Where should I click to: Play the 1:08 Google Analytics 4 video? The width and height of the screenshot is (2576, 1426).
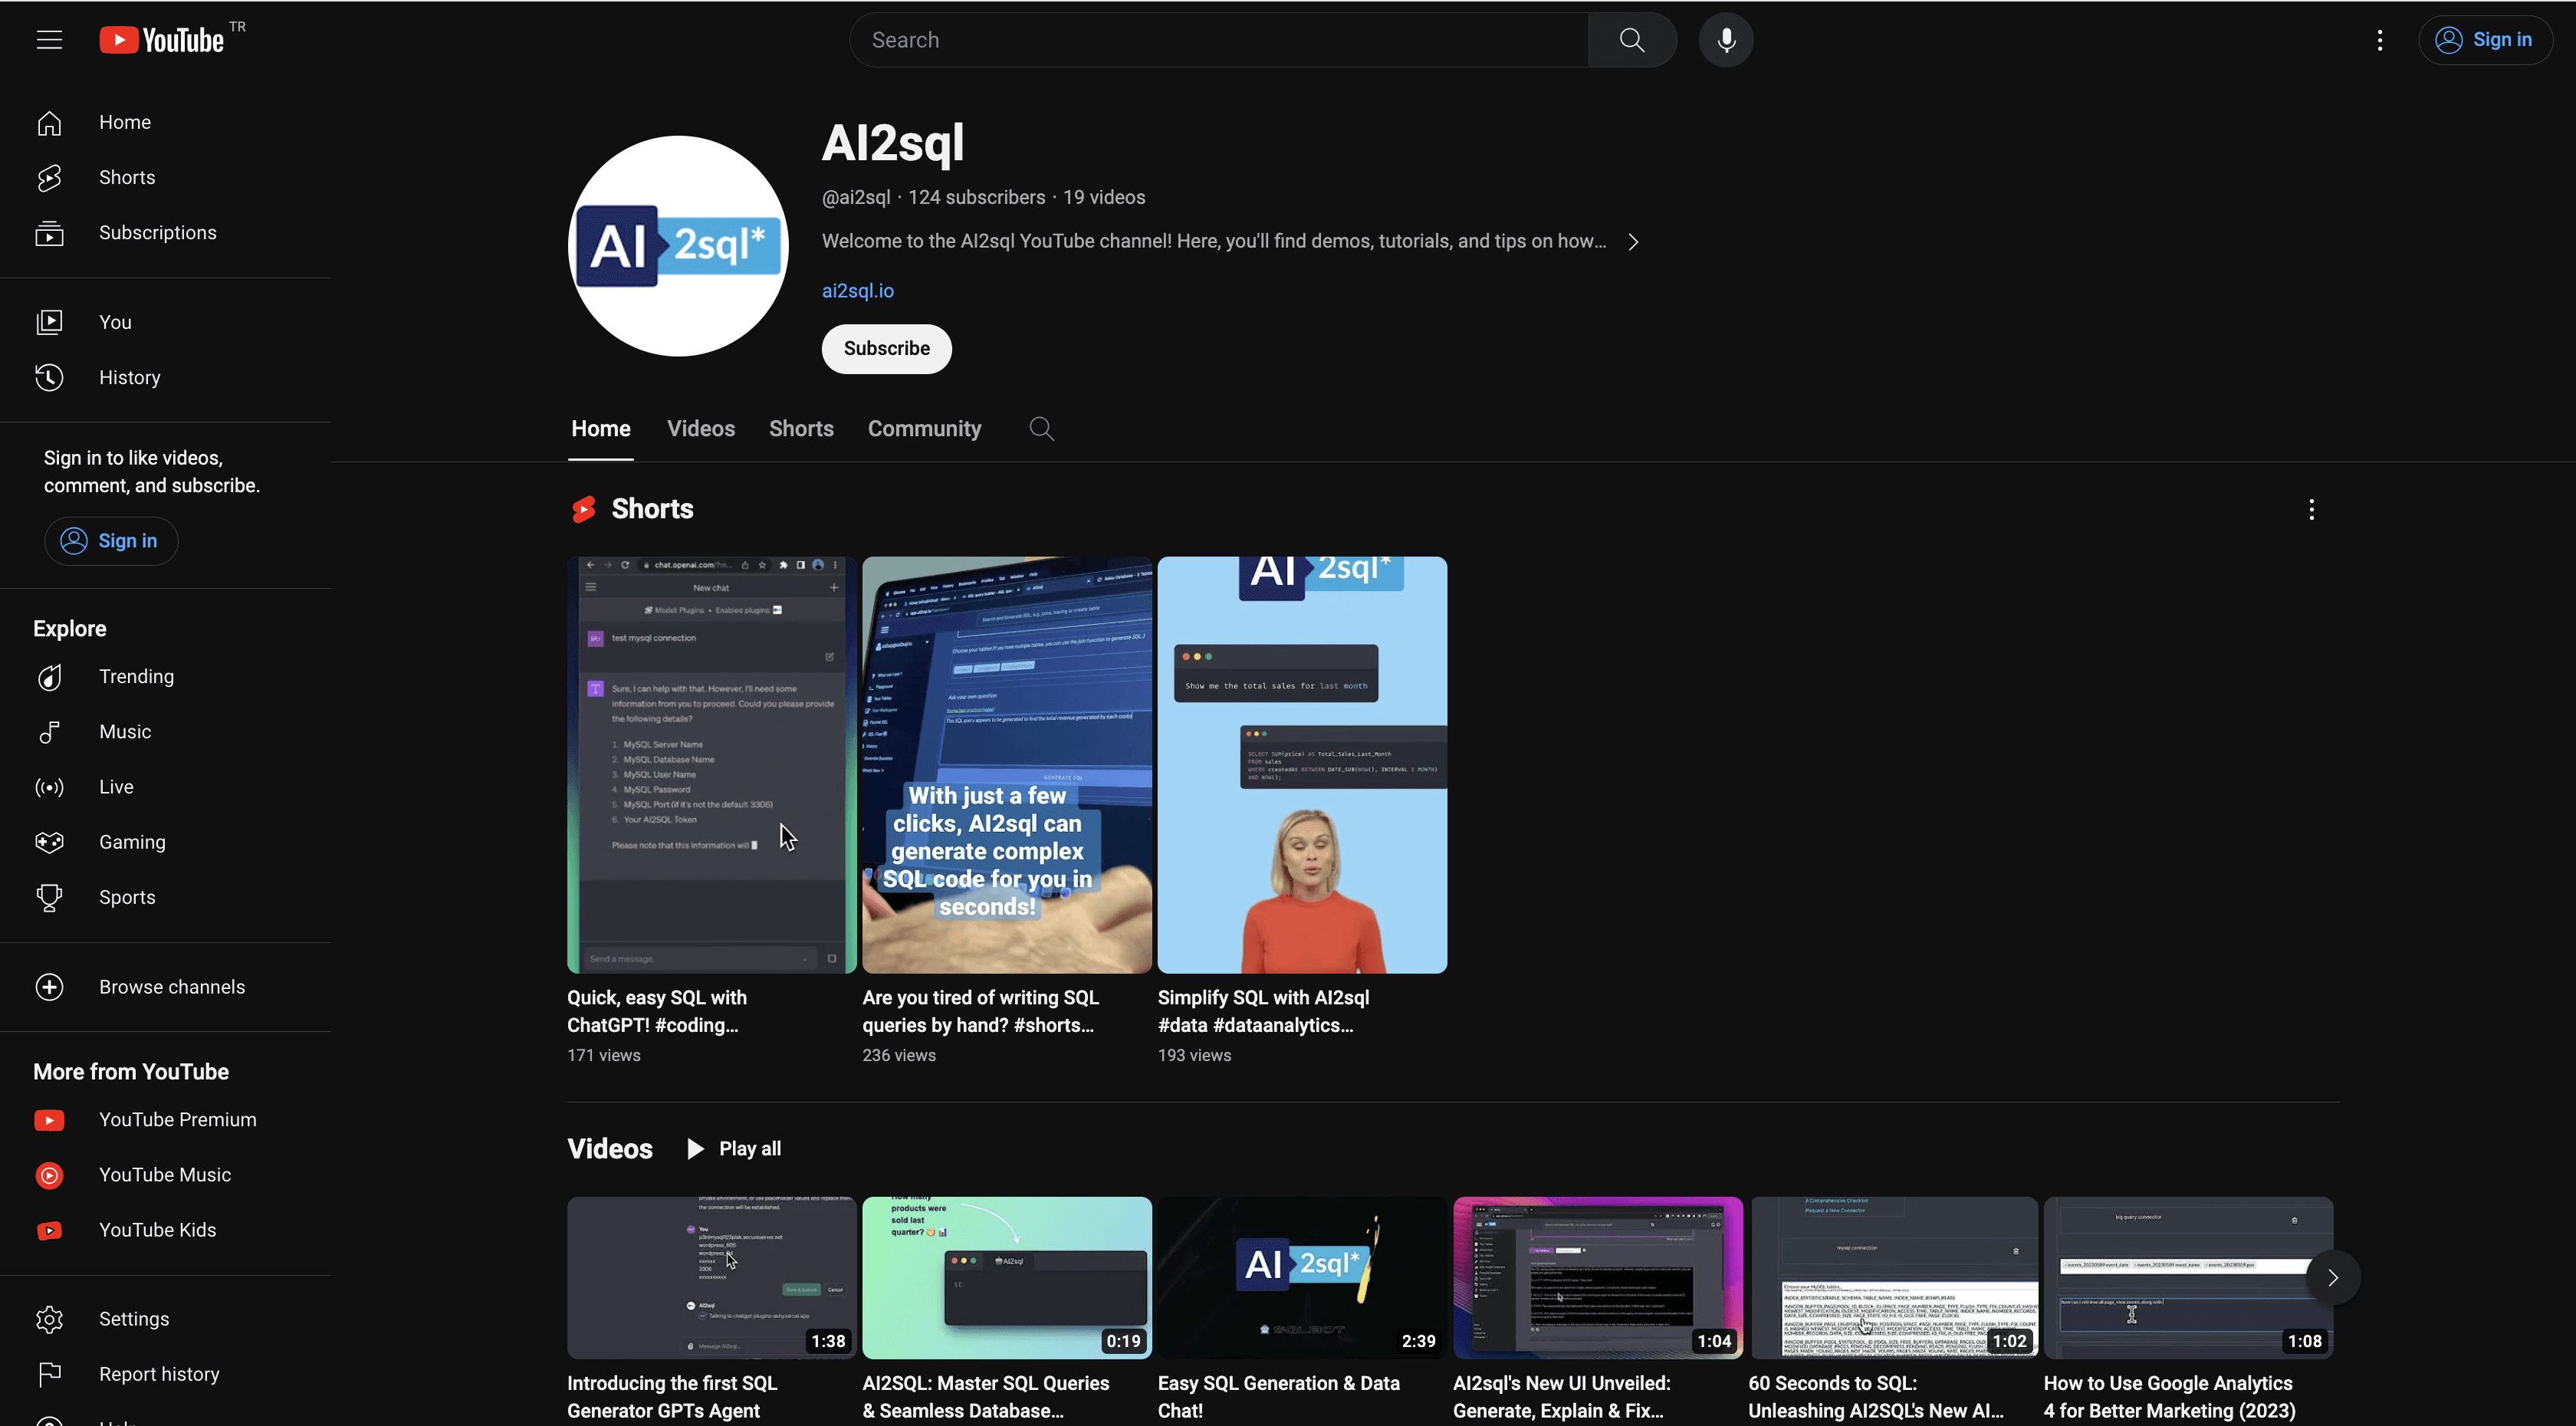click(2188, 1277)
